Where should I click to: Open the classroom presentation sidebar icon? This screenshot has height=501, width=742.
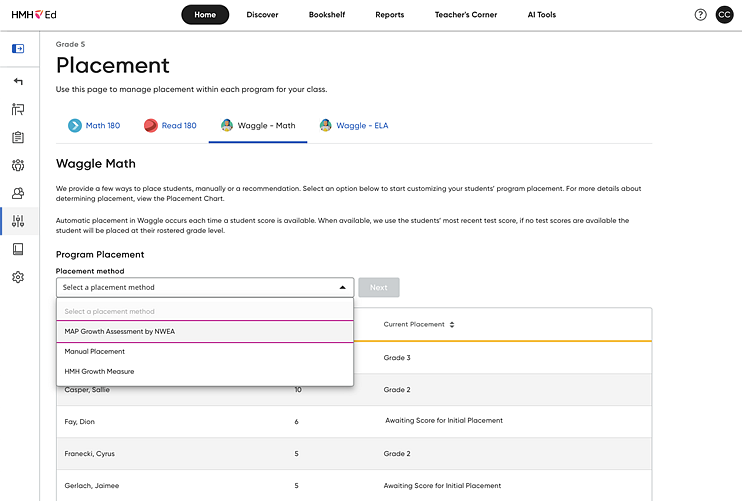(x=18, y=109)
